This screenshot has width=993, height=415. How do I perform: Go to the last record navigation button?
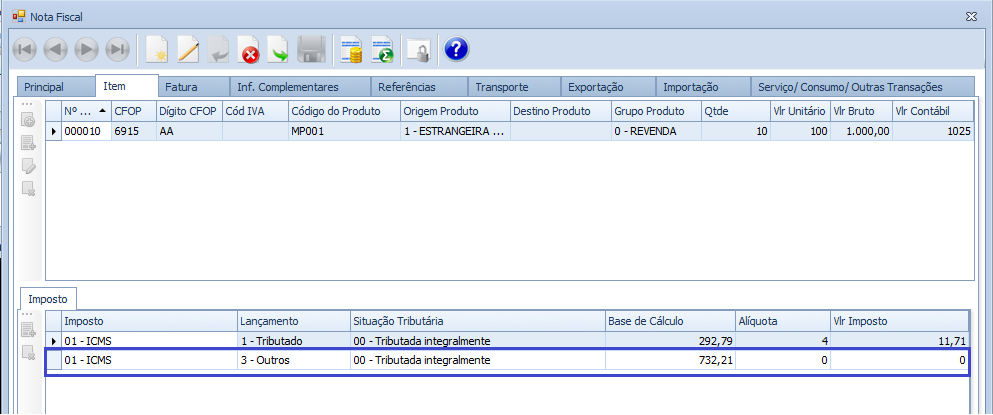118,49
